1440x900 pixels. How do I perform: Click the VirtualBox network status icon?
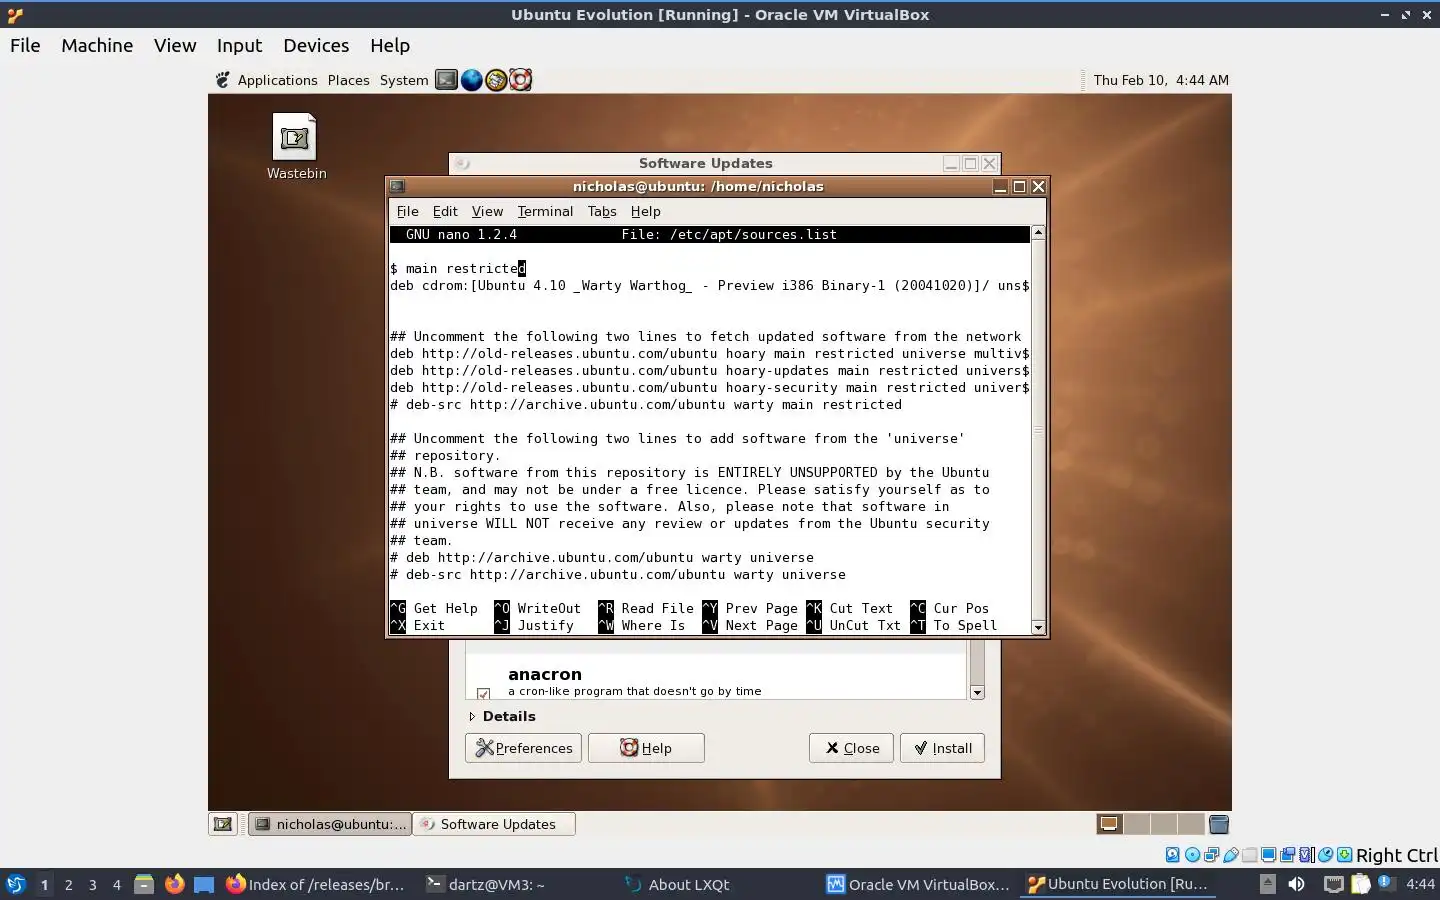1212,855
